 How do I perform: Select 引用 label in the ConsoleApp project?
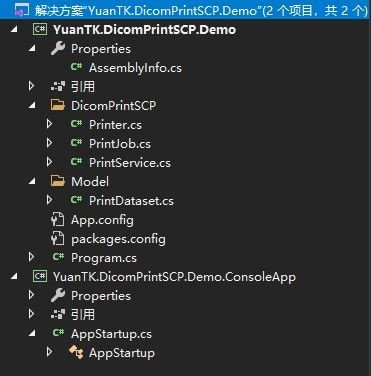[x=83, y=315]
